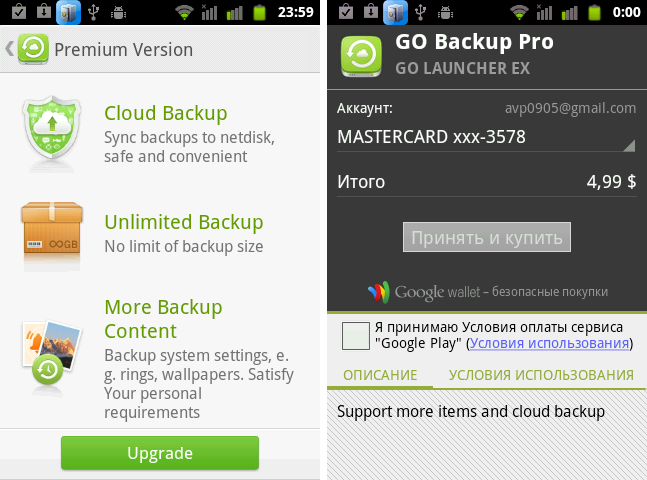Screen dimensions: 647x480
Task: Open the Условия использования link
Action: (x=549, y=343)
